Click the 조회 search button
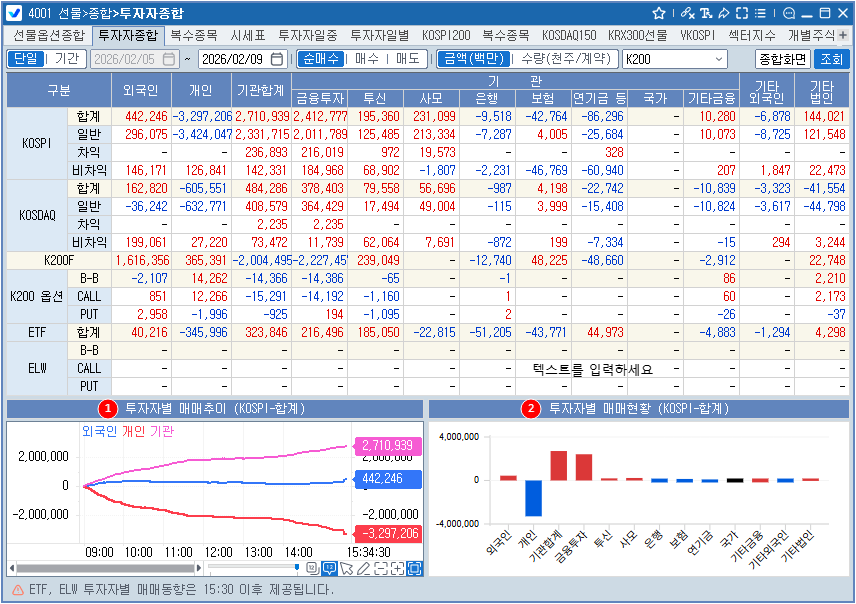 point(831,59)
